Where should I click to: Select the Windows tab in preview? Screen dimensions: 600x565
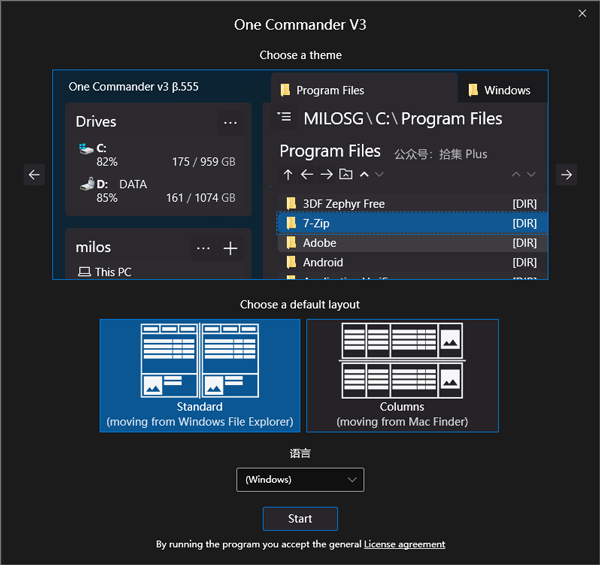click(503, 90)
